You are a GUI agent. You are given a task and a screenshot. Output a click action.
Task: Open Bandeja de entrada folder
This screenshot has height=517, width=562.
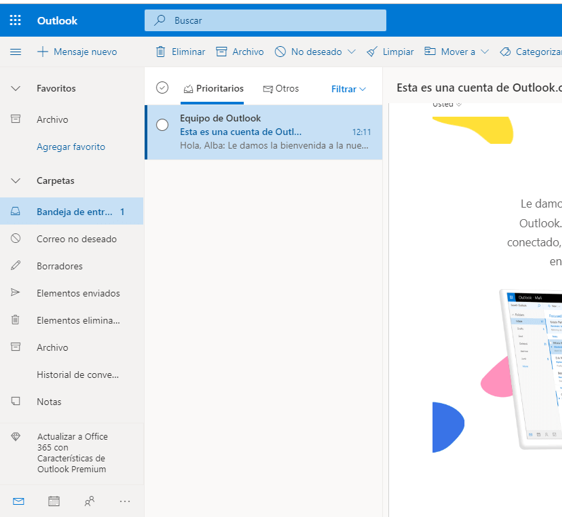72,212
